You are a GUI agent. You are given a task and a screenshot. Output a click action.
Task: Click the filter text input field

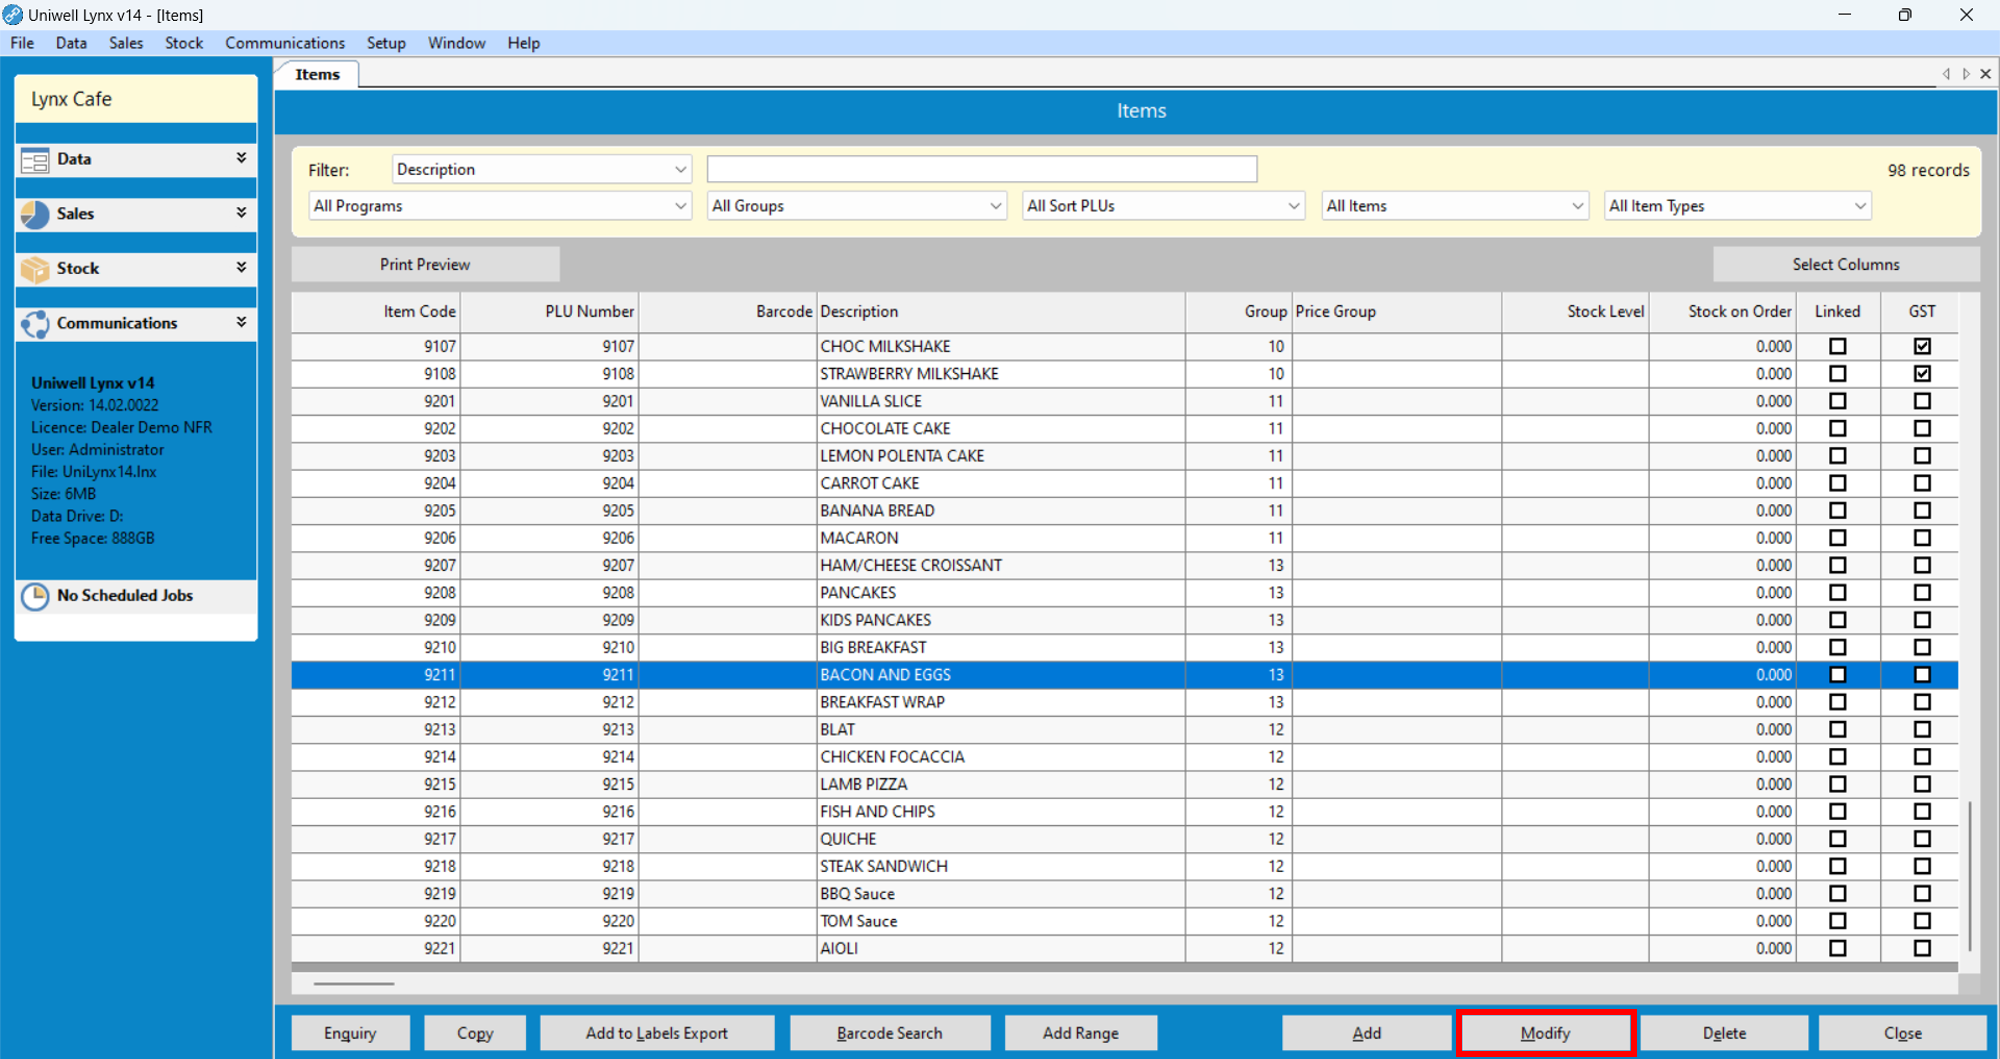point(982,169)
